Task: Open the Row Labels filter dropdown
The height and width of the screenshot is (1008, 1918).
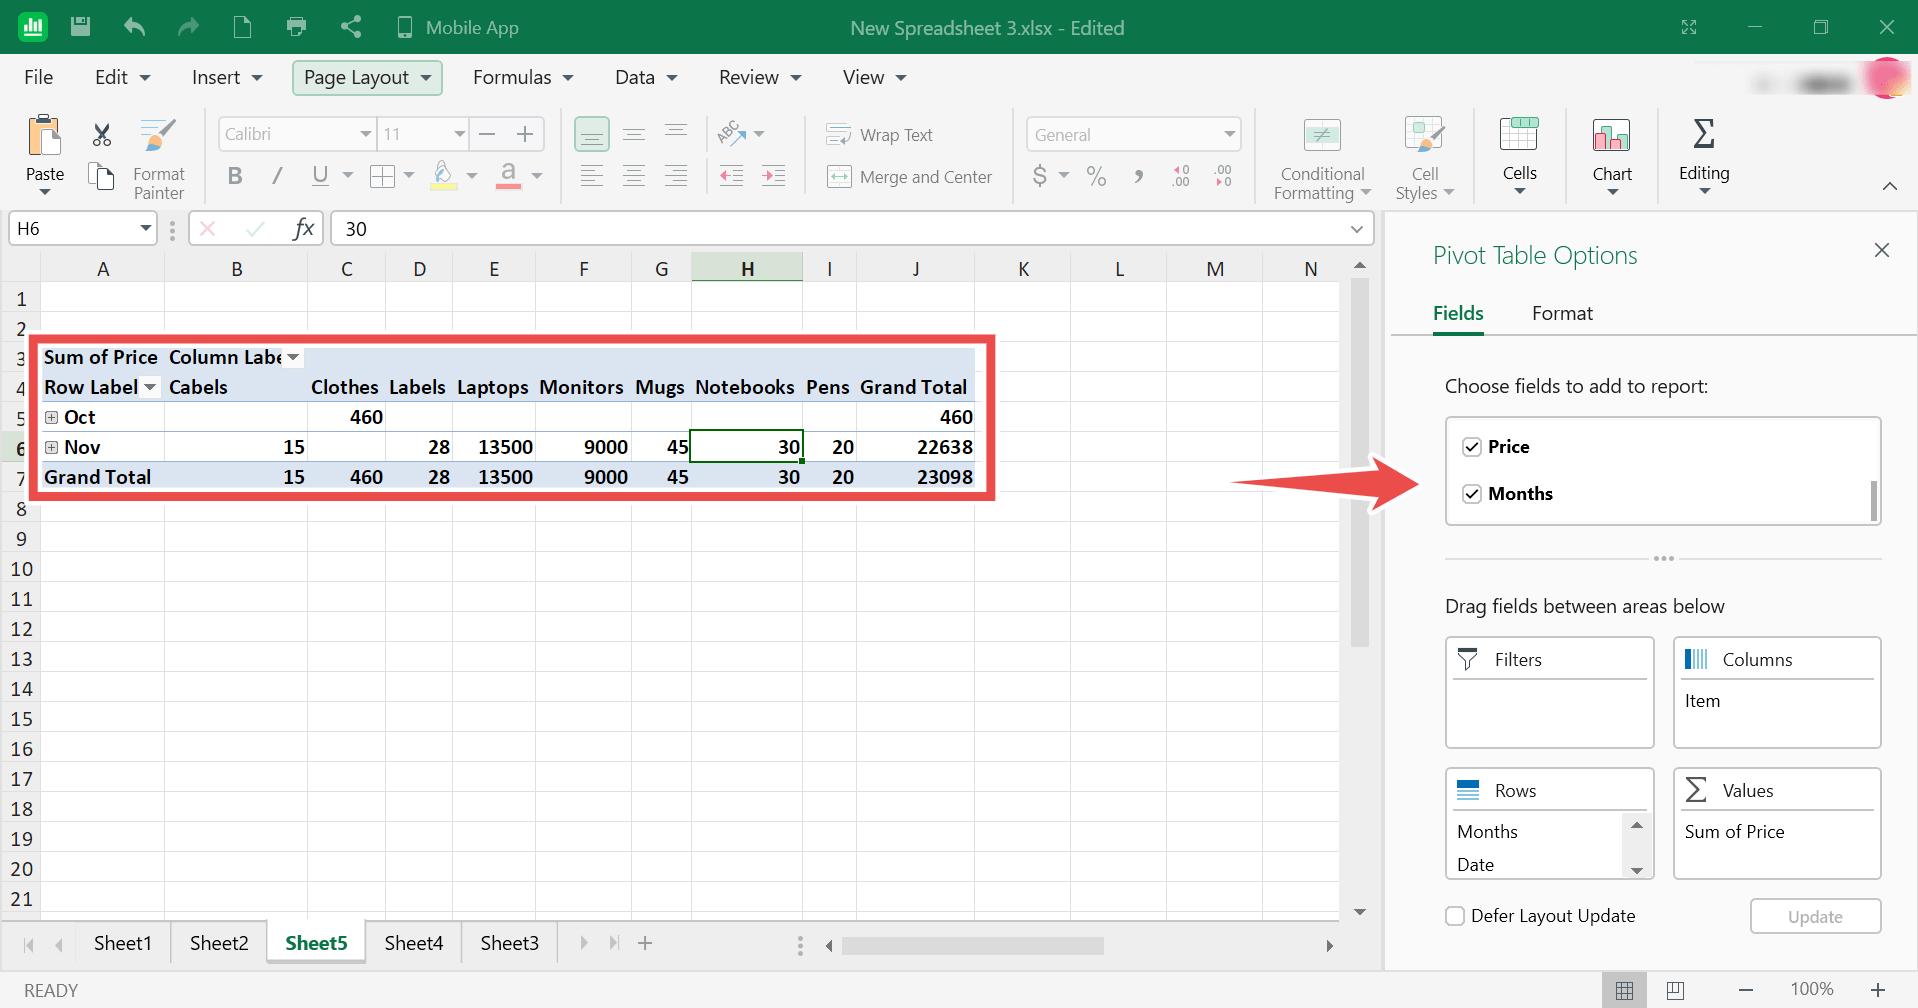Action: coord(150,387)
